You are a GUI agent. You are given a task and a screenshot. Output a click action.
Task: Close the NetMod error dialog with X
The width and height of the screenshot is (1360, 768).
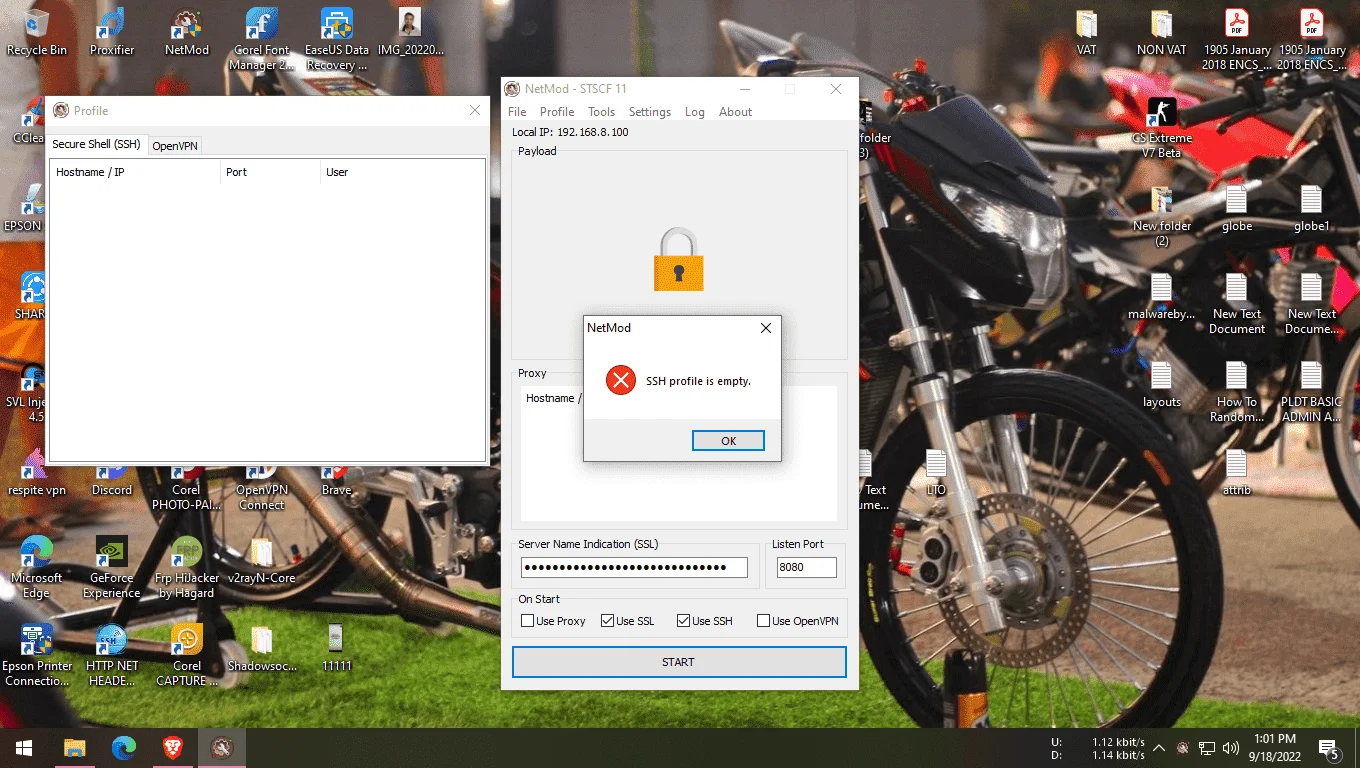tap(766, 328)
